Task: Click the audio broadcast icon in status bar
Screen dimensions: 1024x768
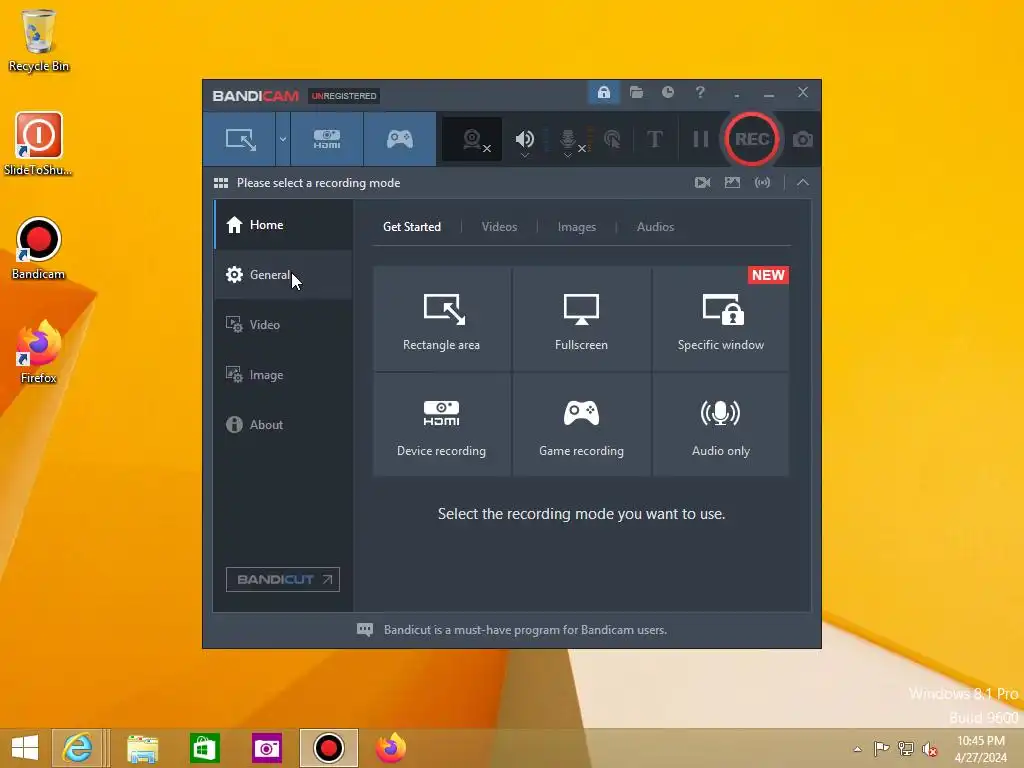Action: (x=762, y=183)
